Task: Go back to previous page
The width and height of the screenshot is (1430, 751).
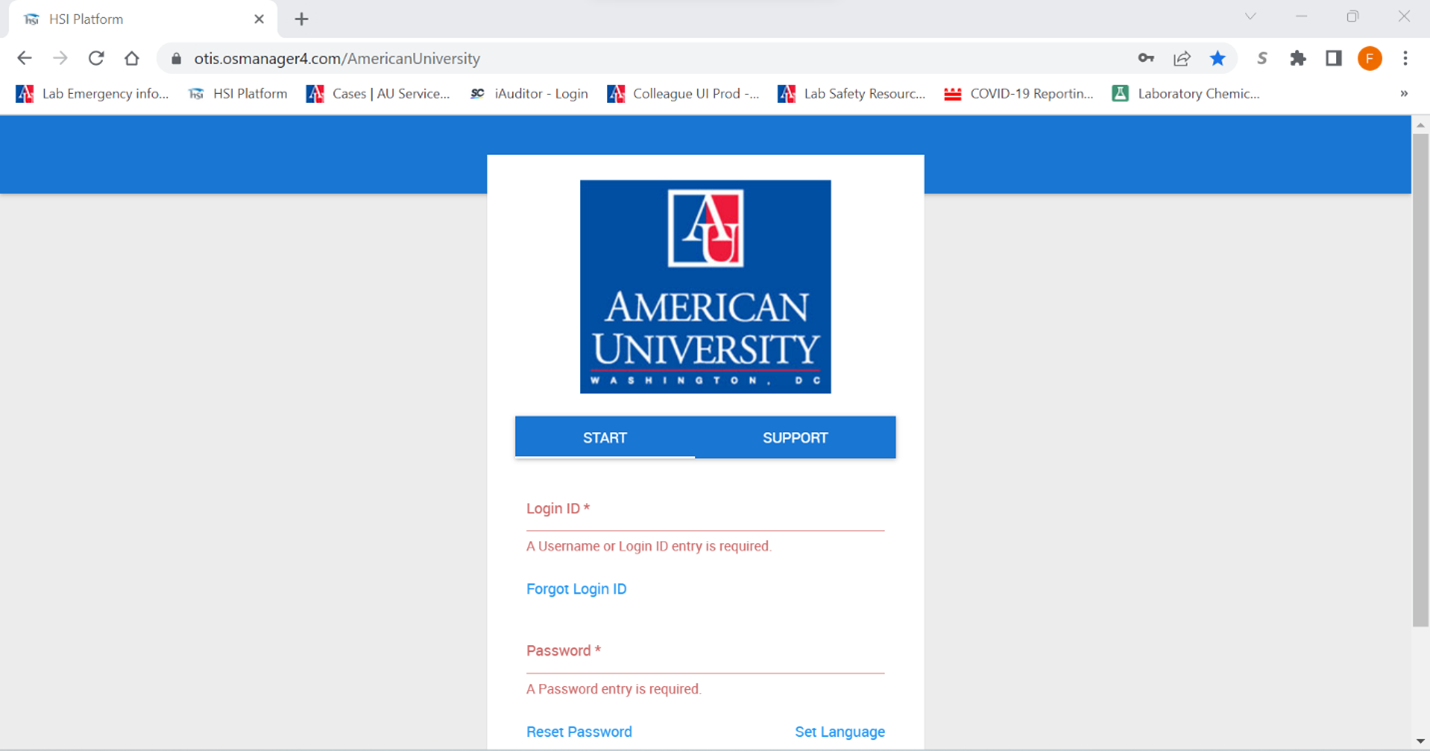Action: [24, 58]
